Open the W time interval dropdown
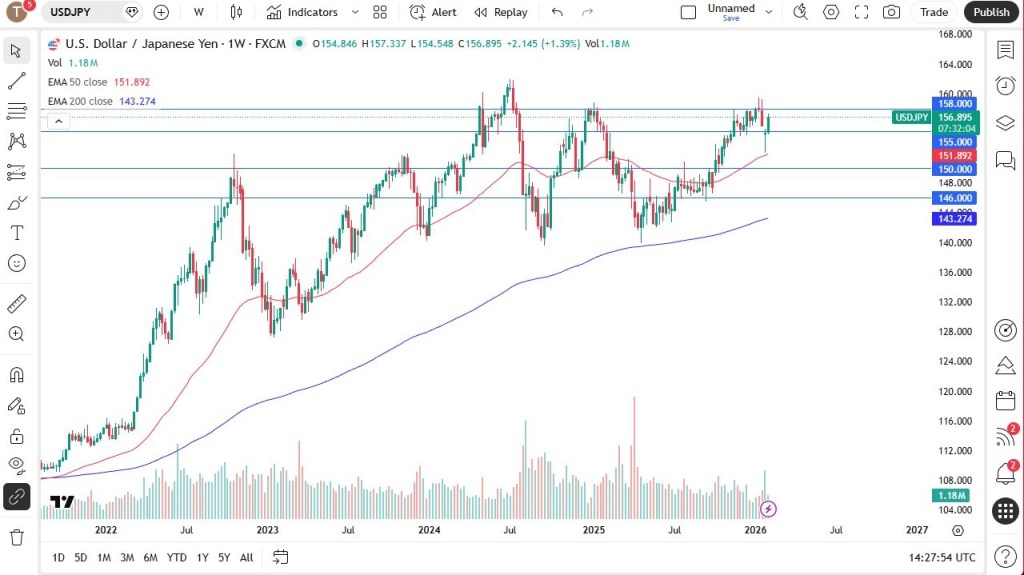The width and height of the screenshot is (1024, 575). (199, 12)
